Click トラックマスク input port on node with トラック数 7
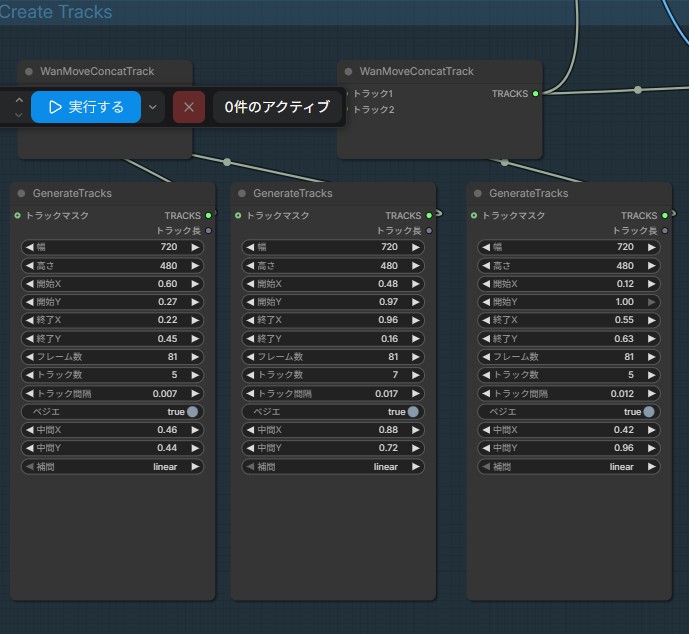The image size is (689, 634). tap(238, 215)
